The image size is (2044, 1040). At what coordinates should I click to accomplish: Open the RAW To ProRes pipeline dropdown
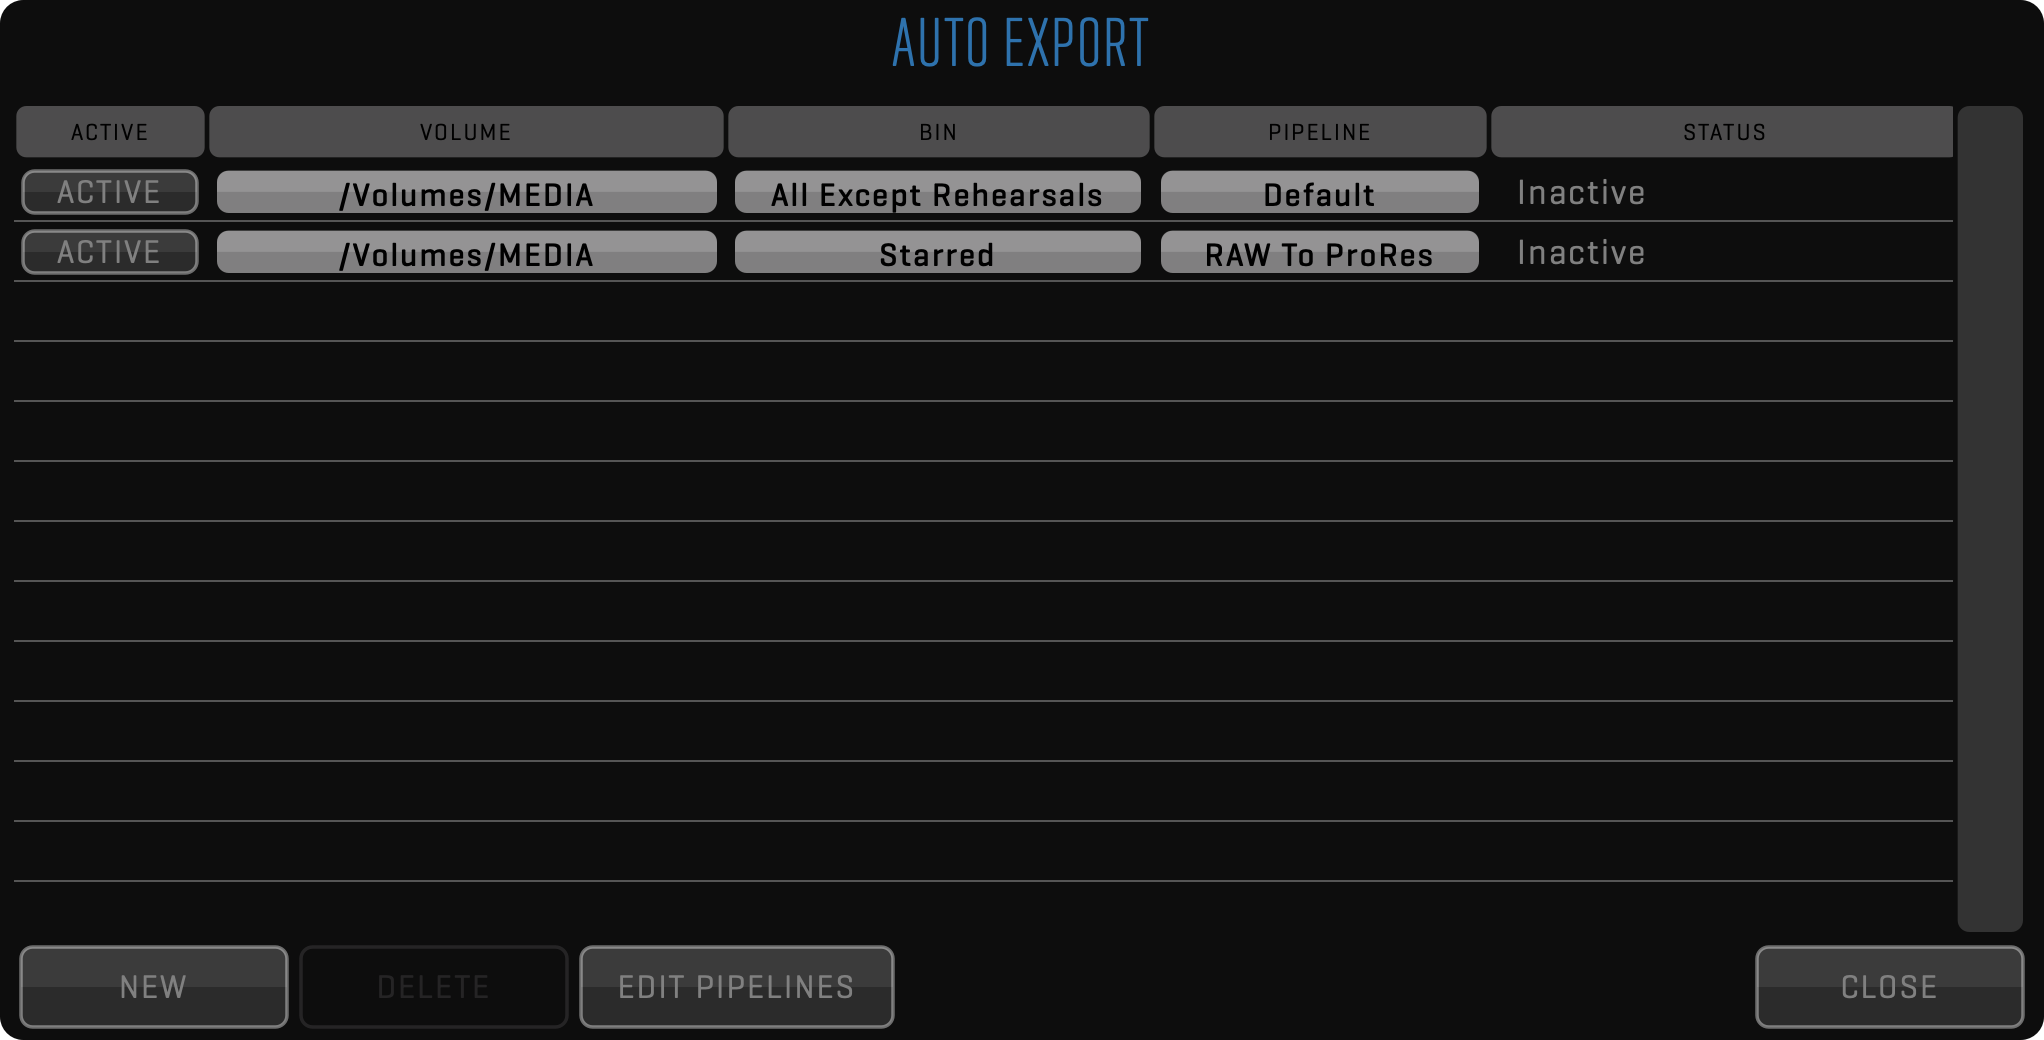1319,253
